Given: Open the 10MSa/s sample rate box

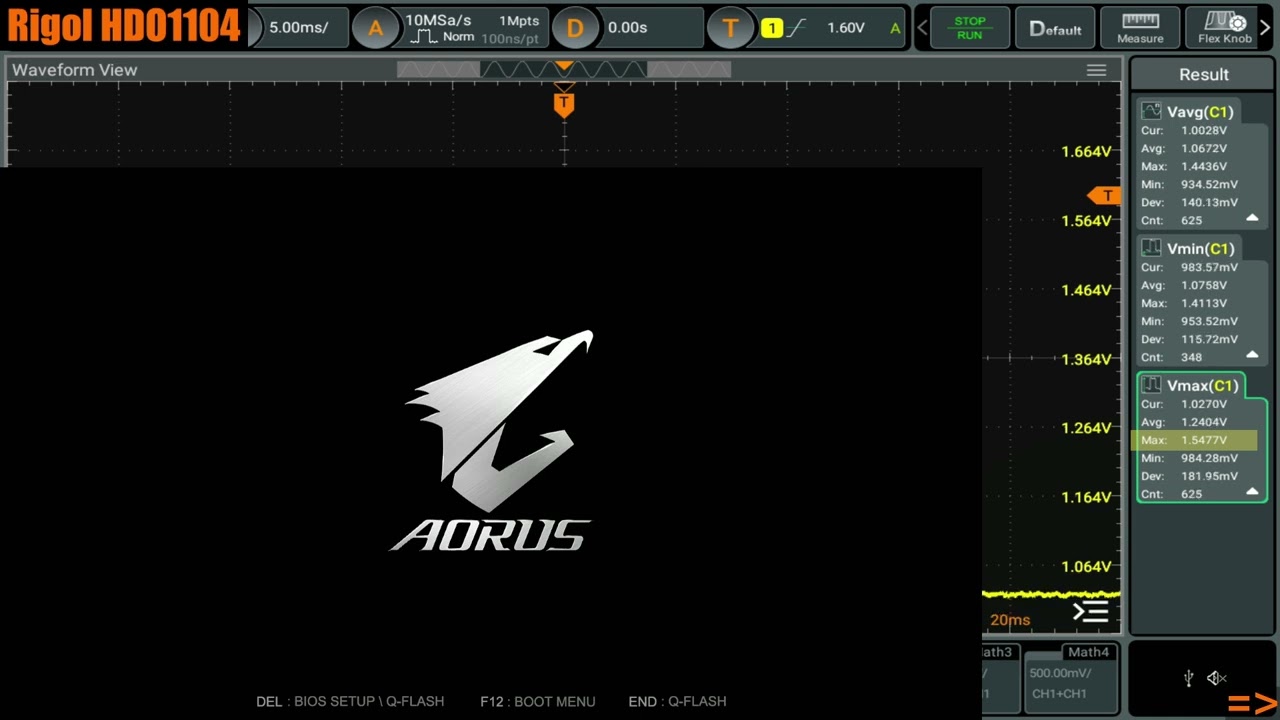Looking at the screenshot, I should click(476, 28).
